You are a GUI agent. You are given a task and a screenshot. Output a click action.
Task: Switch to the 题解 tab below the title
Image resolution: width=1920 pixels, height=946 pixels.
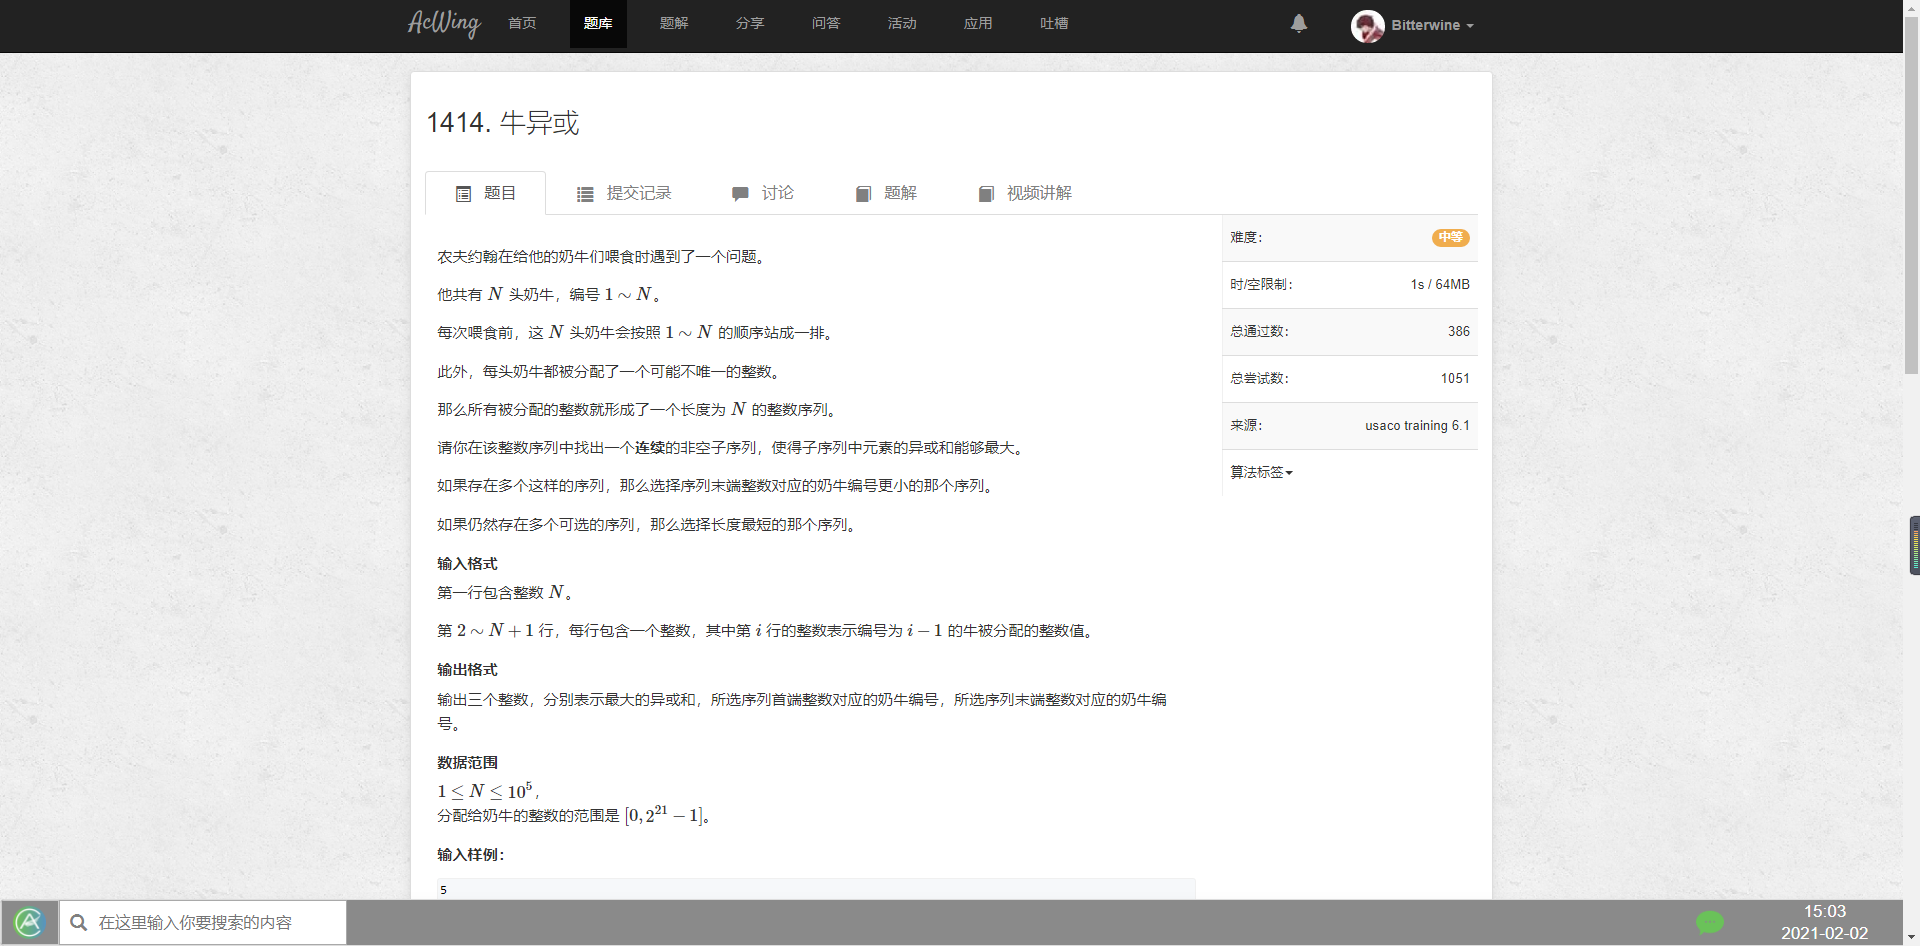(x=886, y=193)
